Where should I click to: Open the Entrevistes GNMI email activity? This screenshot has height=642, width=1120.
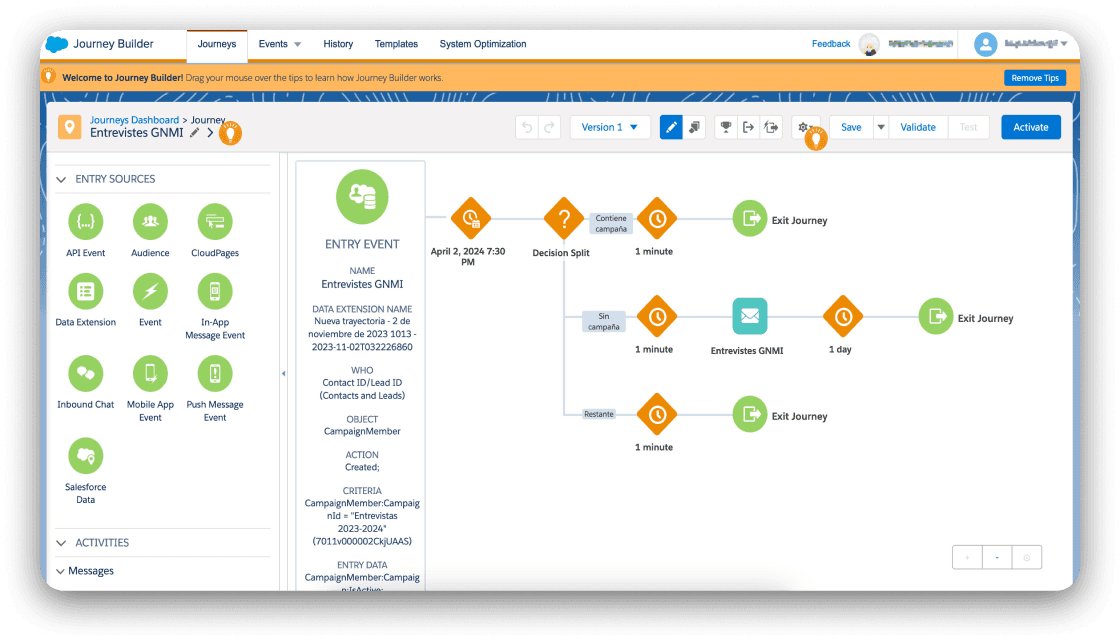pyautogui.click(x=750, y=316)
